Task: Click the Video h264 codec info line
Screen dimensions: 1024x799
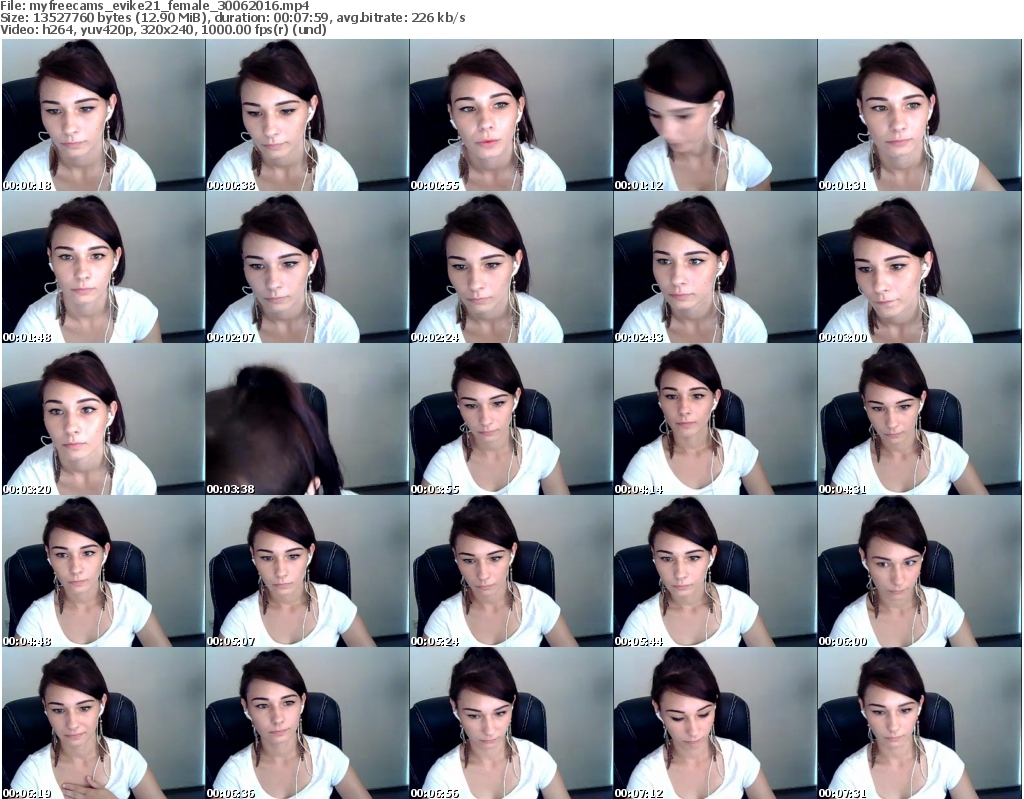Action: [163, 29]
